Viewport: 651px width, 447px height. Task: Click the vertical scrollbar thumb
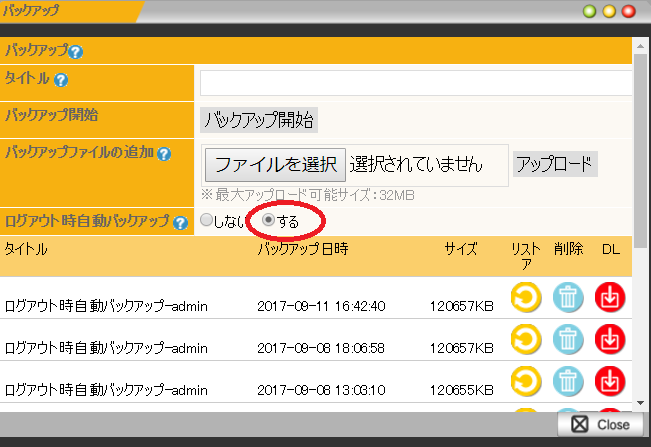(x=641, y=150)
